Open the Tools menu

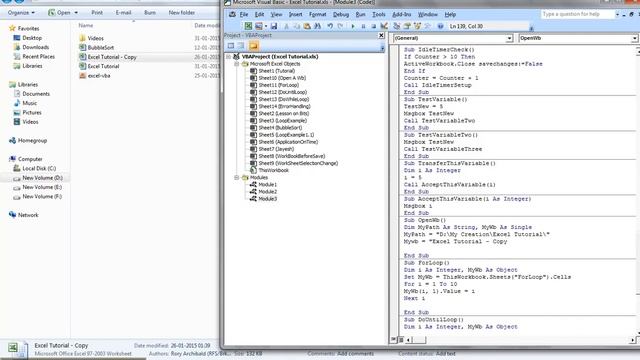pos(379,15)
